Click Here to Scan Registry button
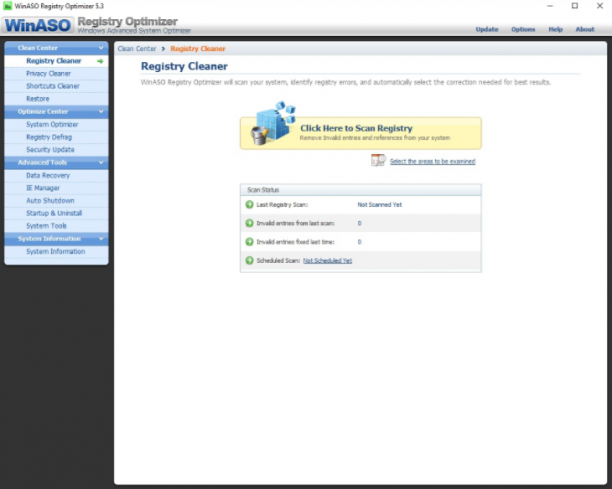 (361, 133)
